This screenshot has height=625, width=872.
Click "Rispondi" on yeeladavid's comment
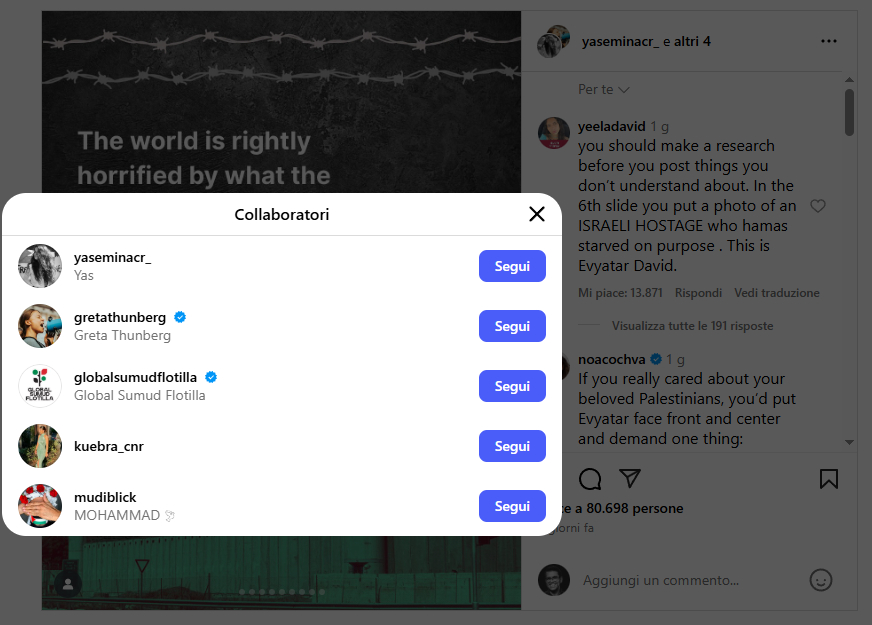698,293
